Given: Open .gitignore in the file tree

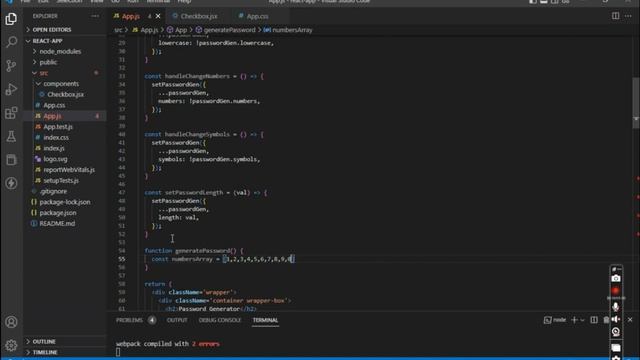Looking at the screenshot, I should (x=53, y=191).
